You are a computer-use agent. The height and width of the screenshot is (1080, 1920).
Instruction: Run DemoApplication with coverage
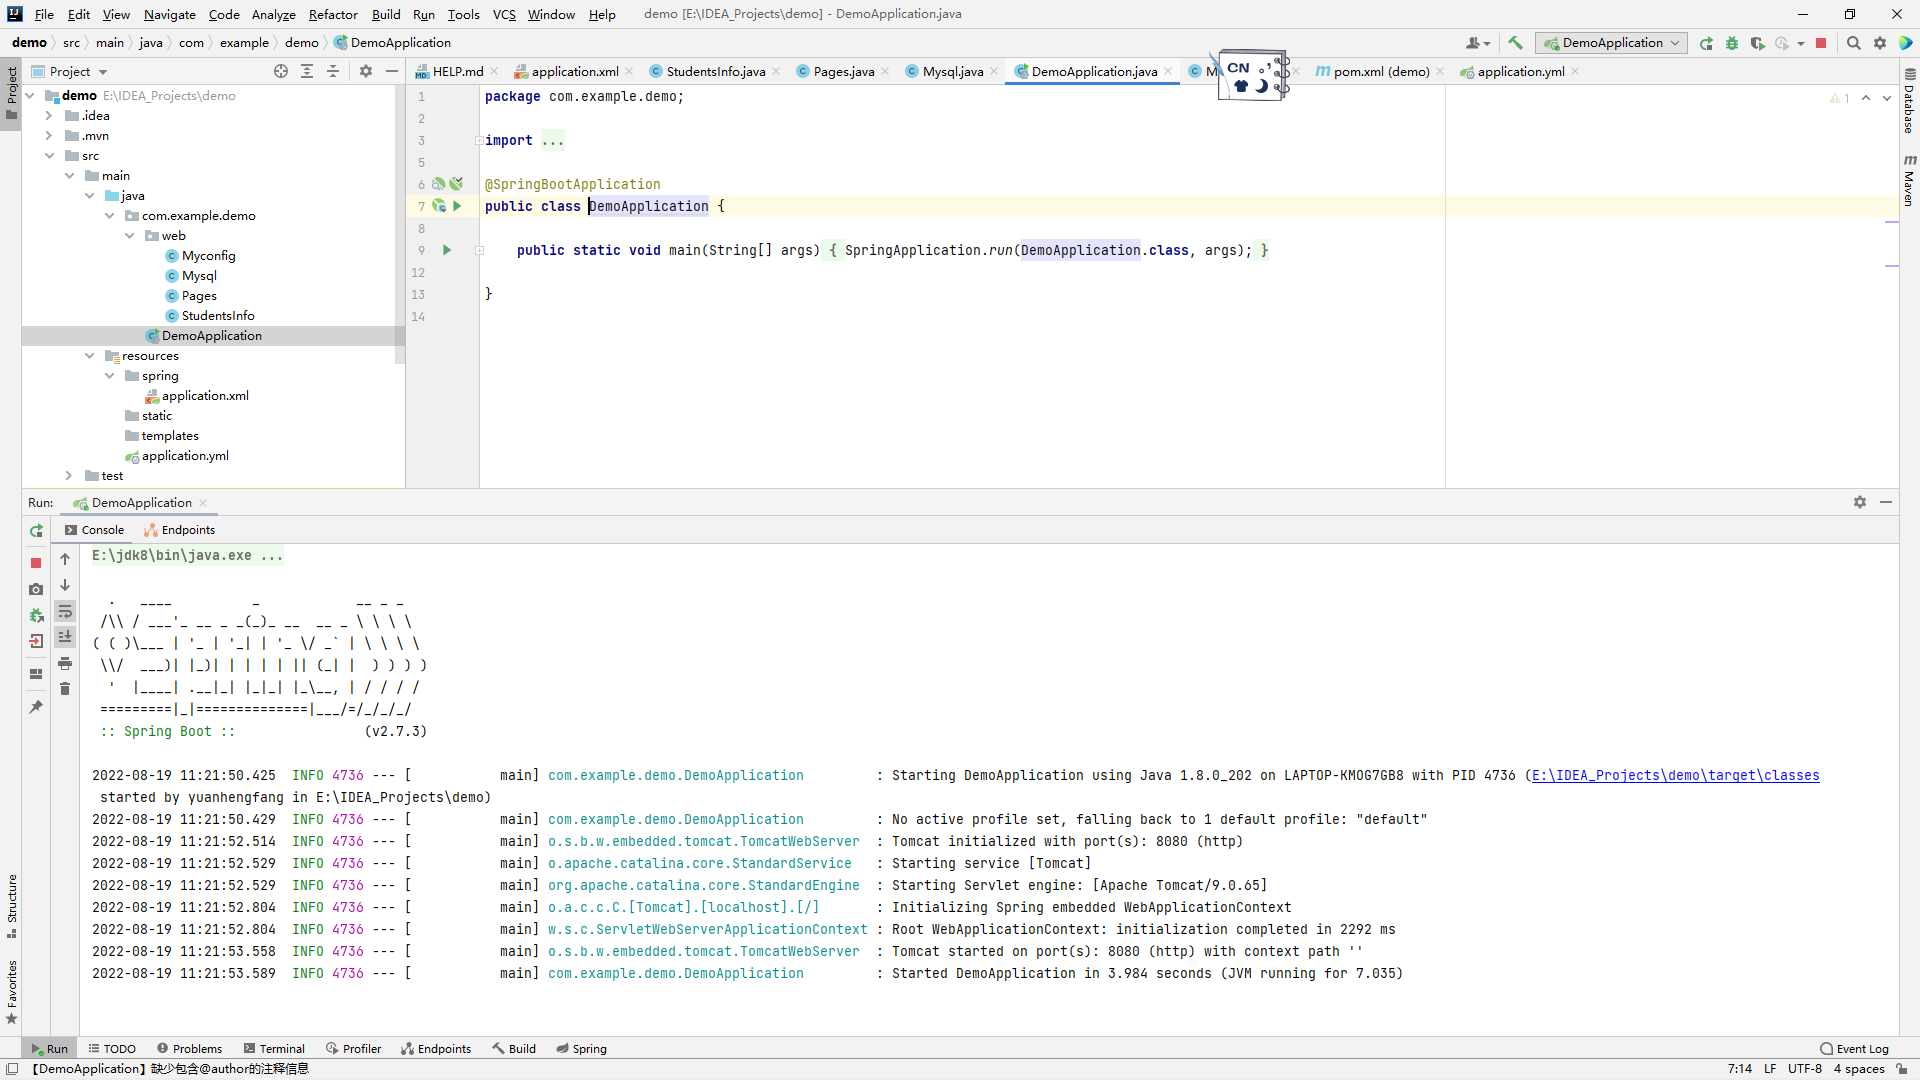pos(1757,43)
